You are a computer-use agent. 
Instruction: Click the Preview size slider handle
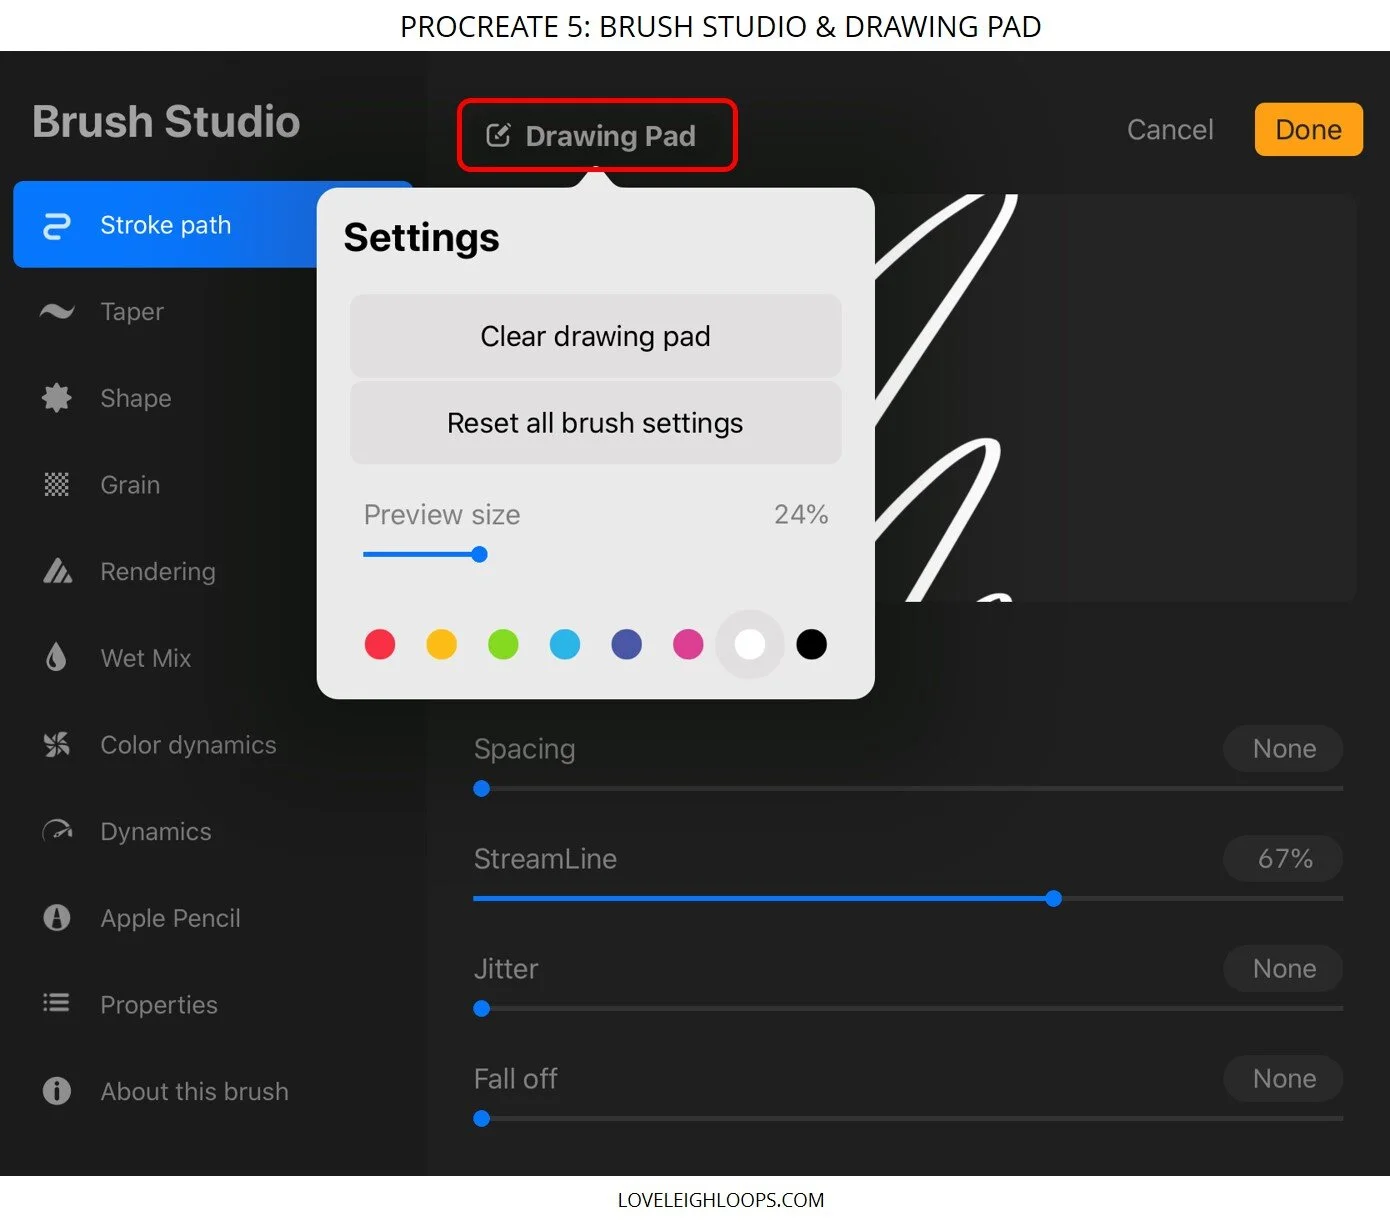(x=480, y=554)
